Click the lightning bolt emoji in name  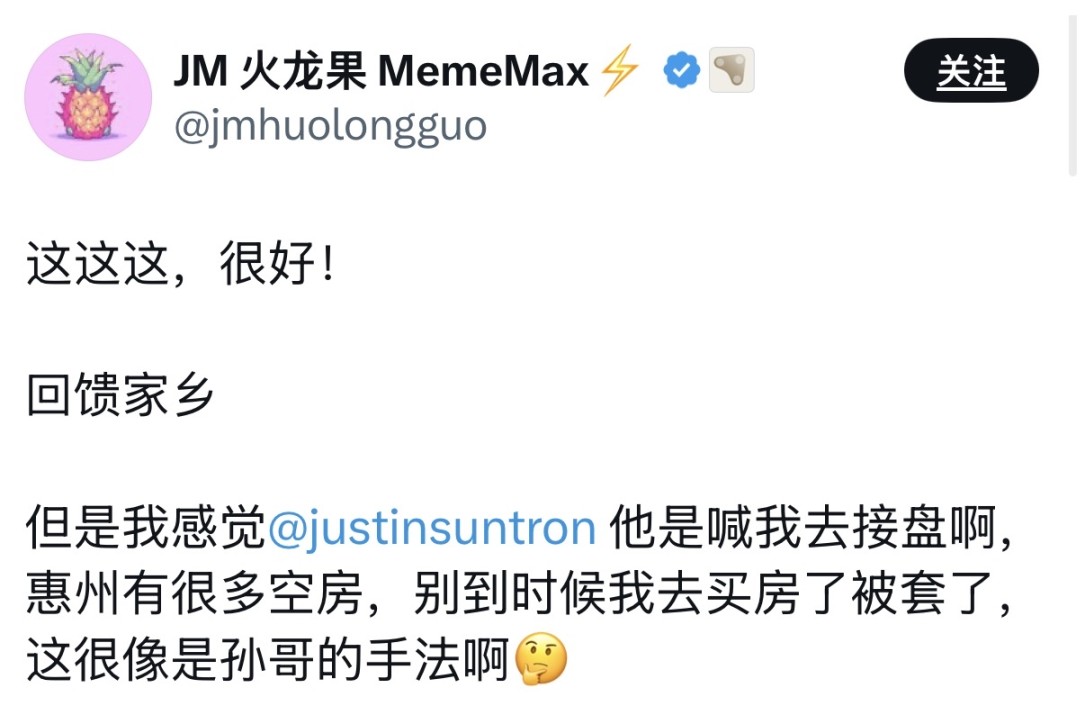pos(619,70)
